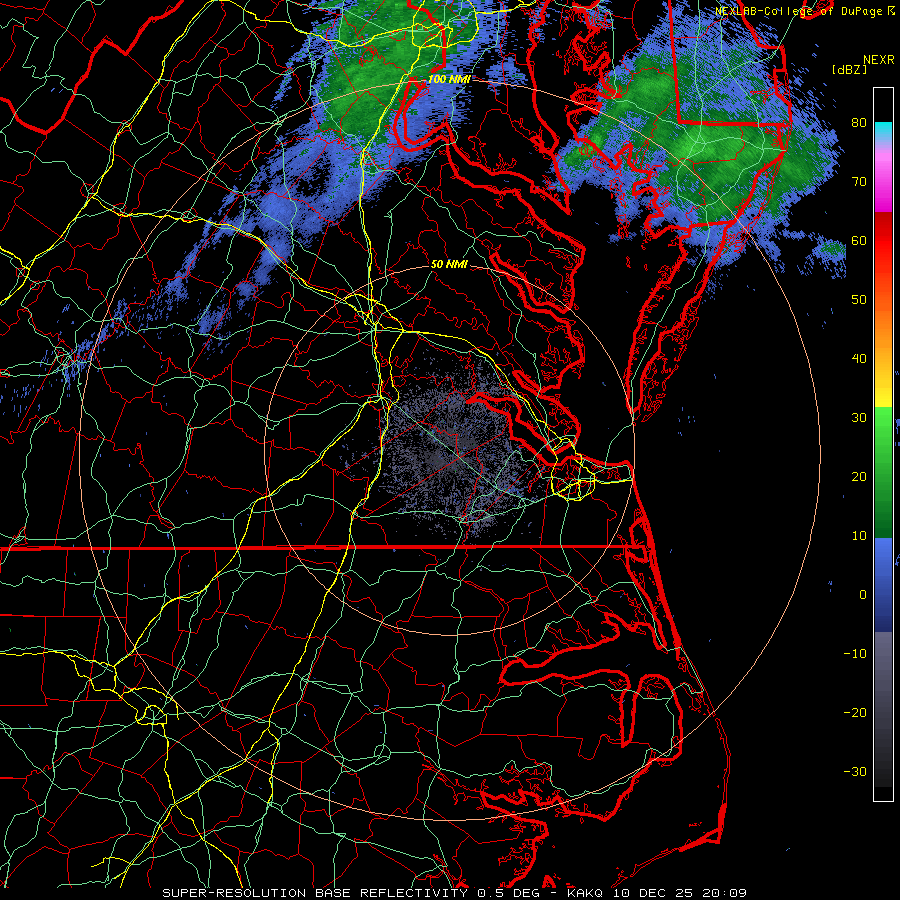Click the 40 value on the dBZ scale

click(x=859, y=359)
